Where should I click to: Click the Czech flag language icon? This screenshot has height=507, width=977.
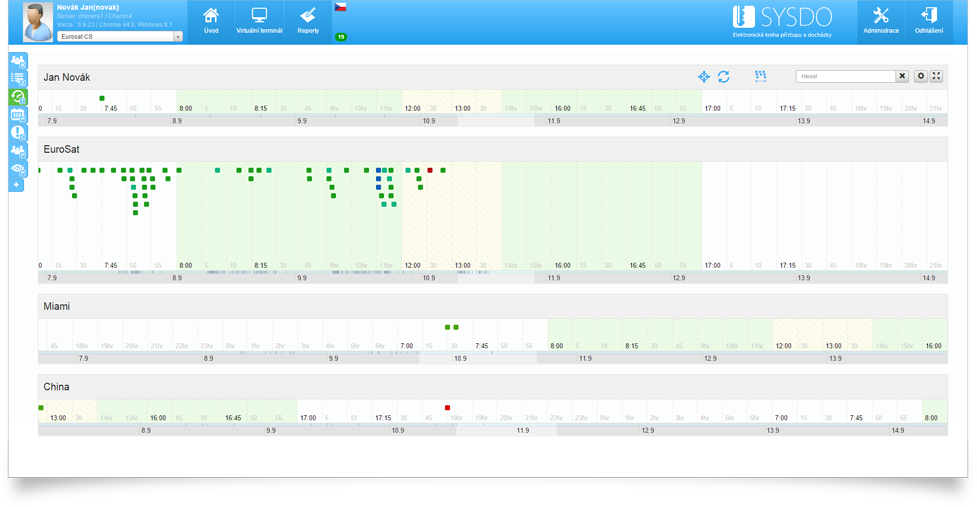340,7
